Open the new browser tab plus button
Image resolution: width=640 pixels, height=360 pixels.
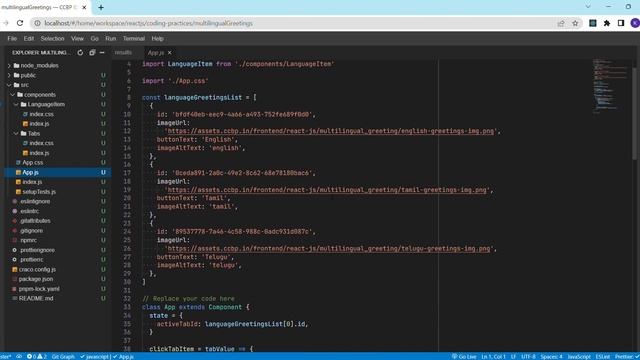point(101,7)
